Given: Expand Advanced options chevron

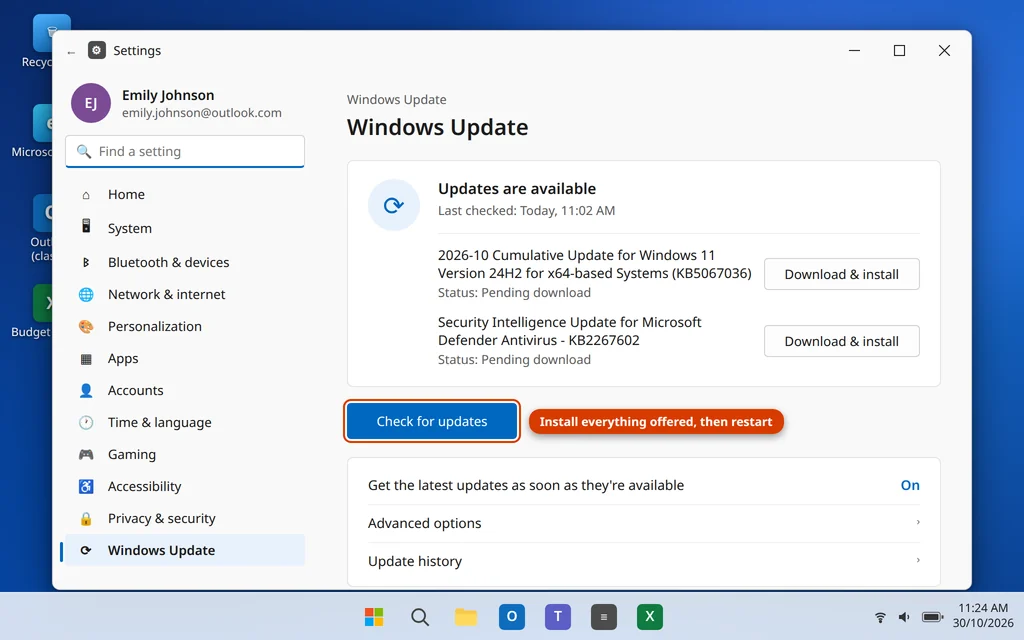Looking at the screenshot, I should (x=918, y=522).
